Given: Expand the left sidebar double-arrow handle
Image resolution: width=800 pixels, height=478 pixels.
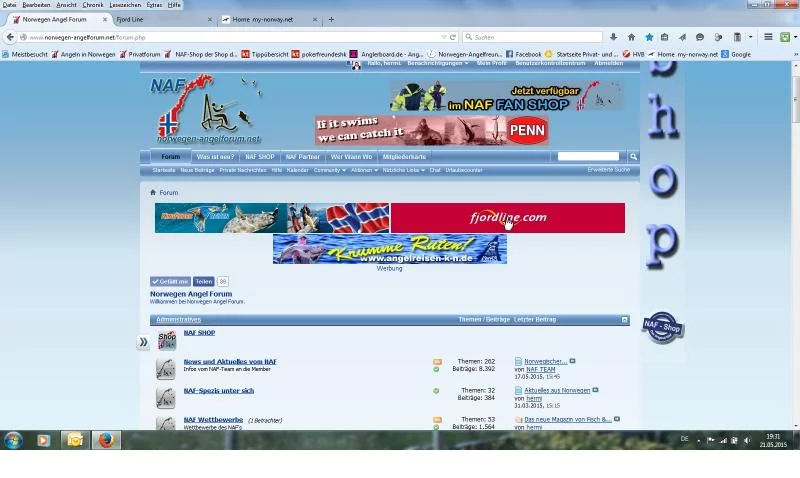Looking at the screenshot, I should [x=143, y=342].
